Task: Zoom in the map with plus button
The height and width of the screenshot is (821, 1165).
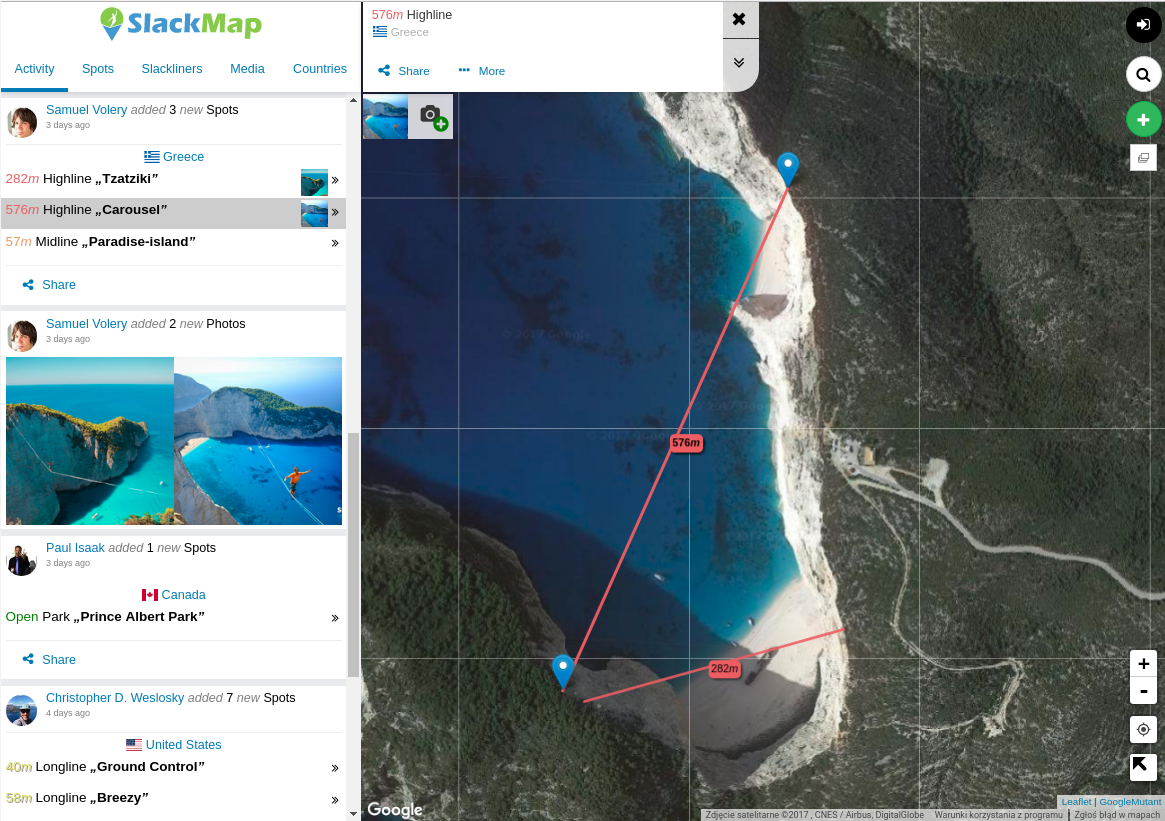Action: (1143, 664)
